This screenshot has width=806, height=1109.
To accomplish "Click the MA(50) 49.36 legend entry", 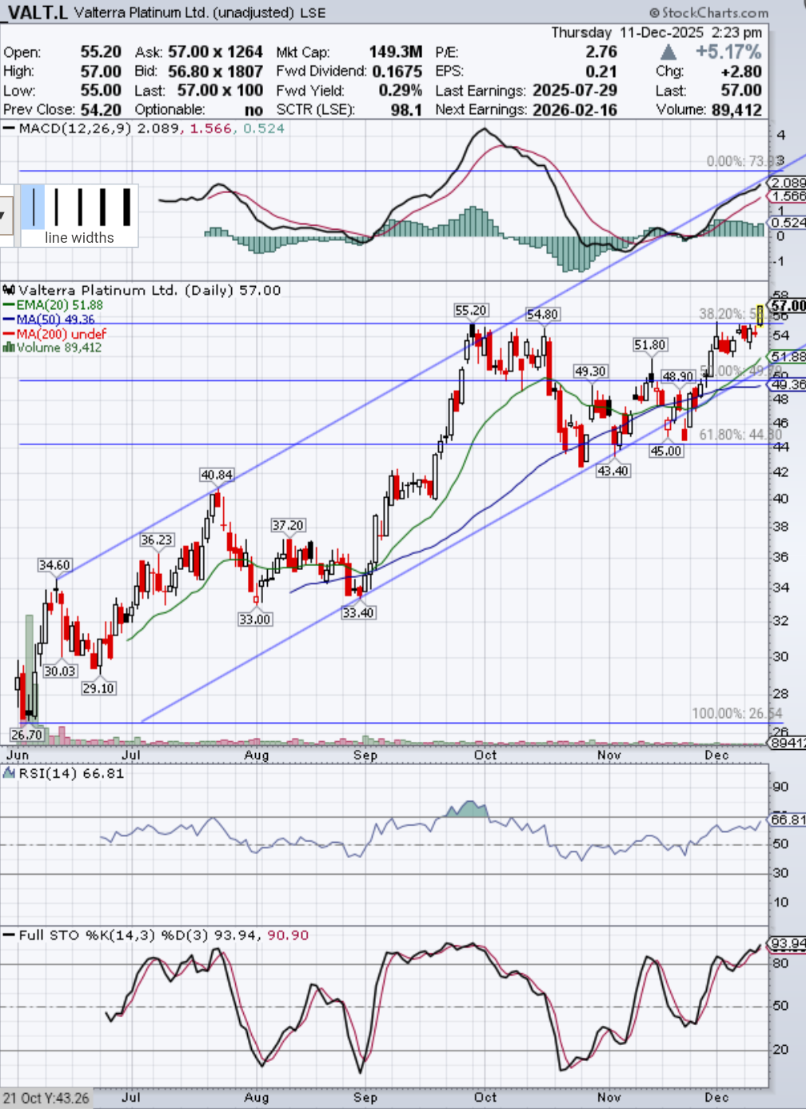I will tap(56, 320).
